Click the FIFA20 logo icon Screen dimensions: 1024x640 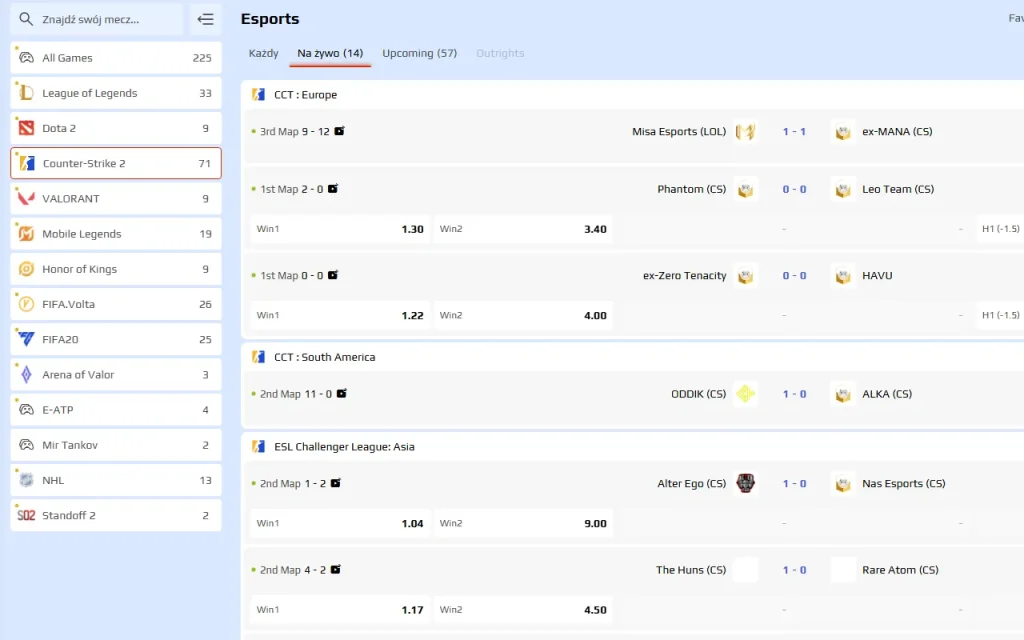[26, 339]
